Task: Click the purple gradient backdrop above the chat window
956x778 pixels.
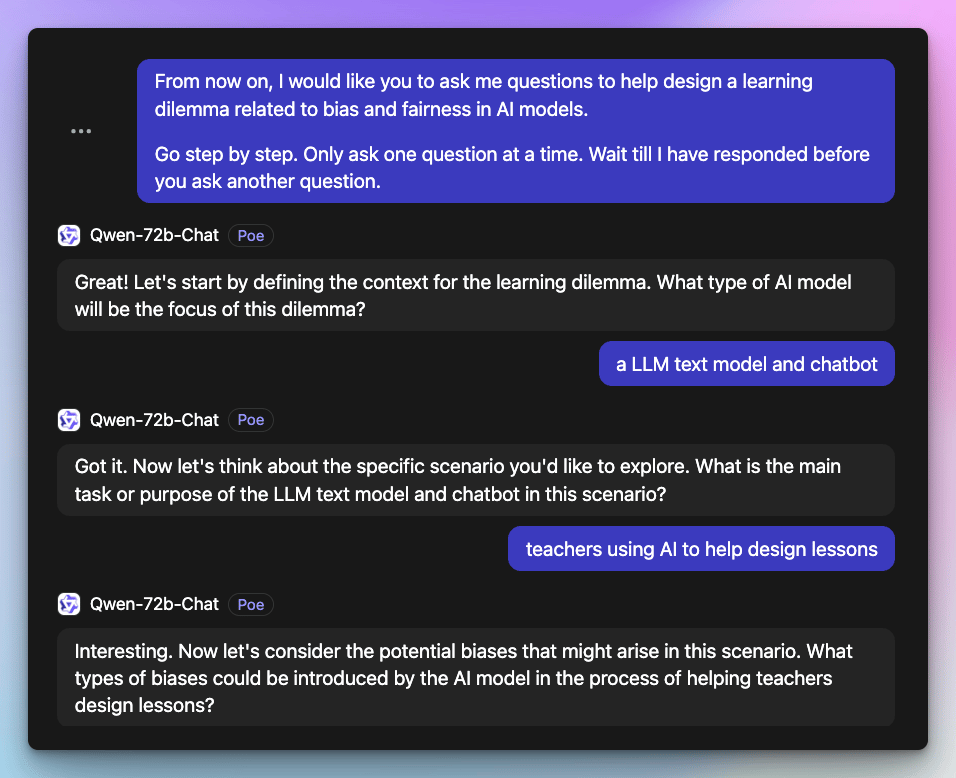Action: click(478, 13)
